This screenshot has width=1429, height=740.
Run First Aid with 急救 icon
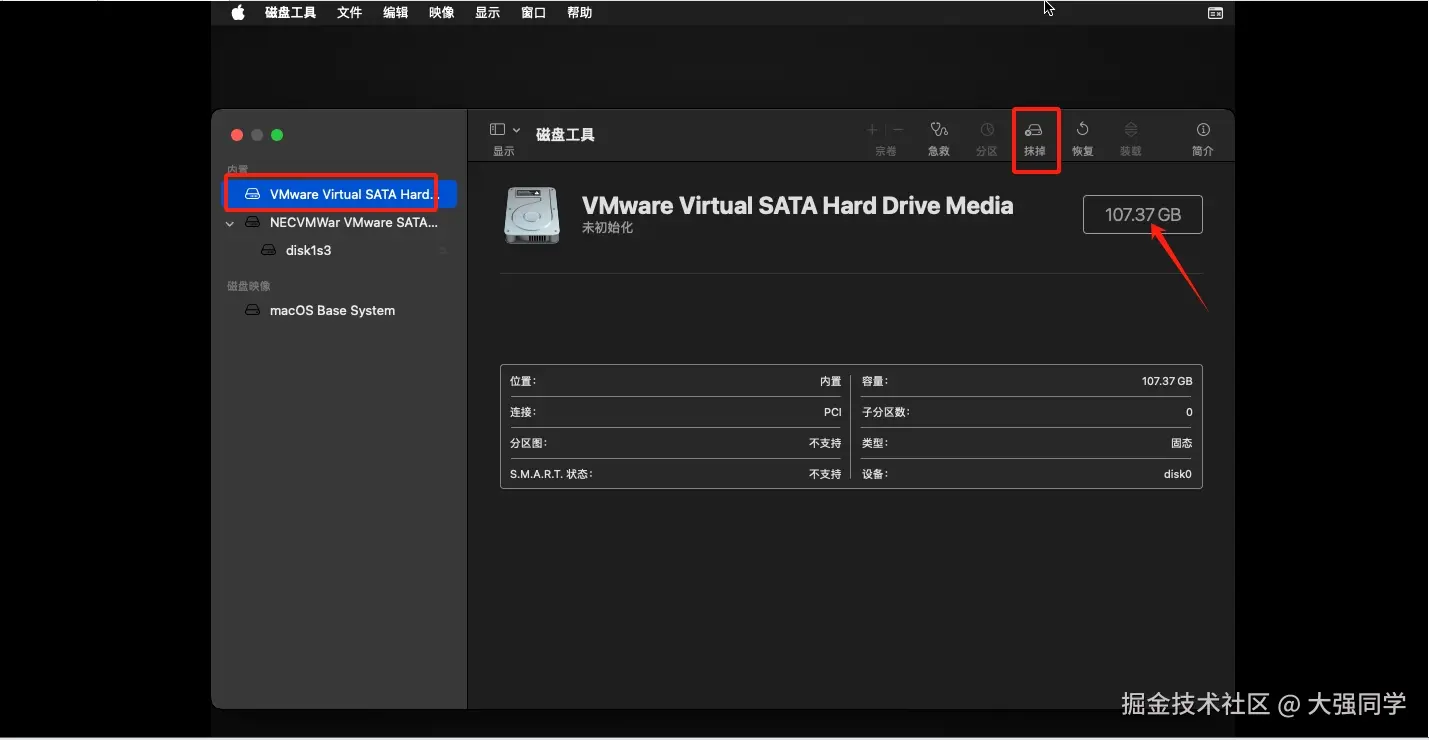[x=938, y=130]
